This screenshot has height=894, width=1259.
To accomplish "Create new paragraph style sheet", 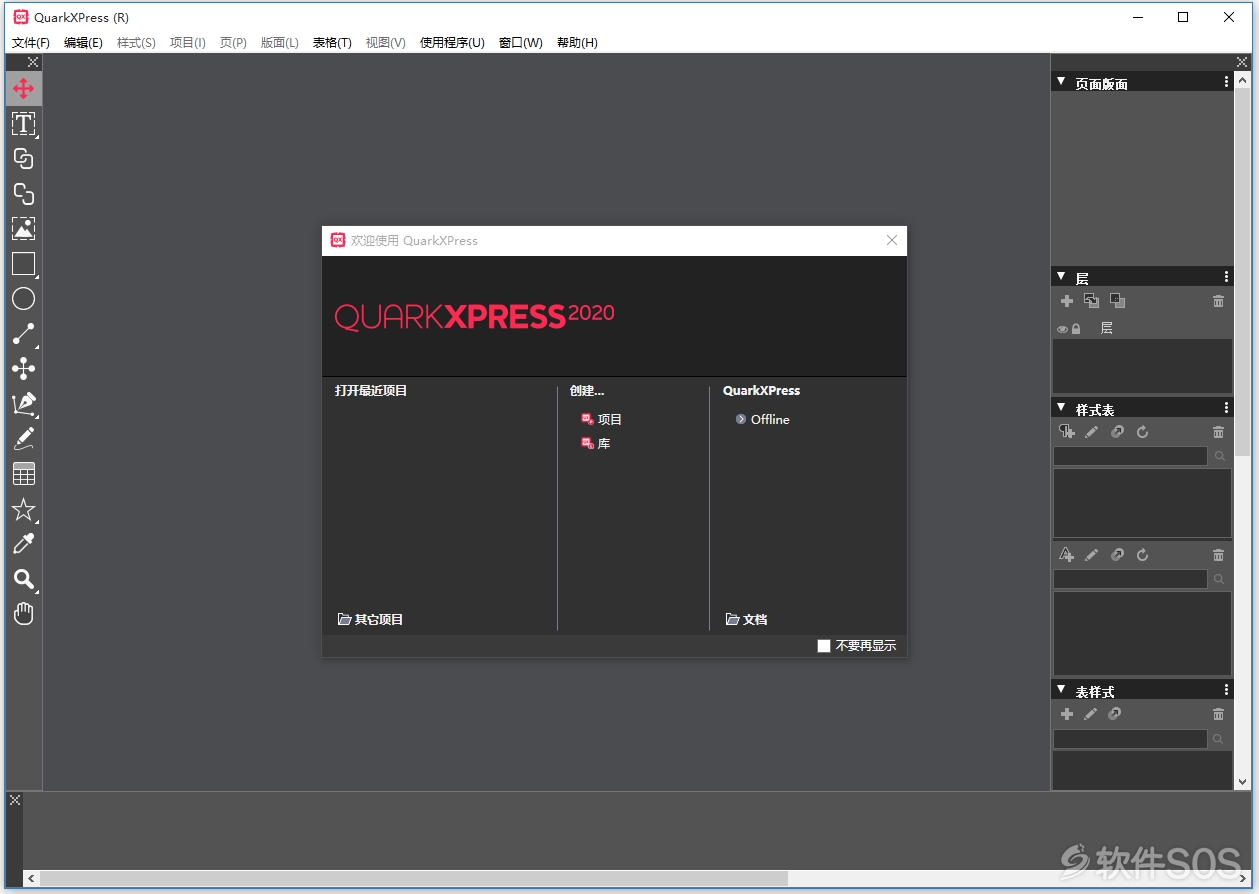I will [x=1067, y=432].
